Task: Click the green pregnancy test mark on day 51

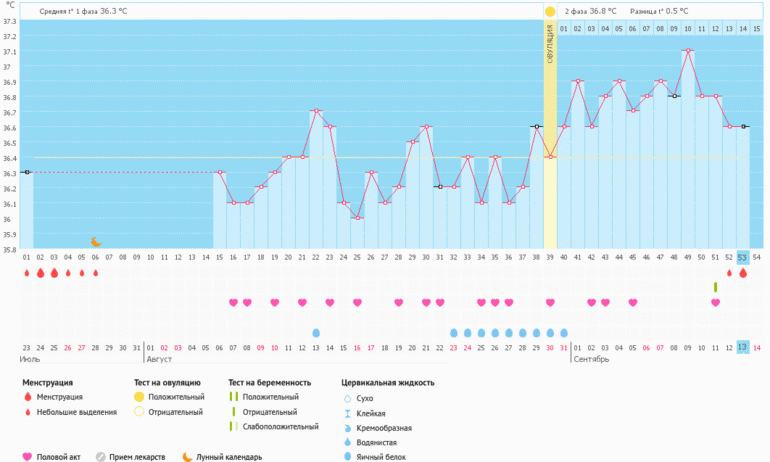Action: point(715,287)
